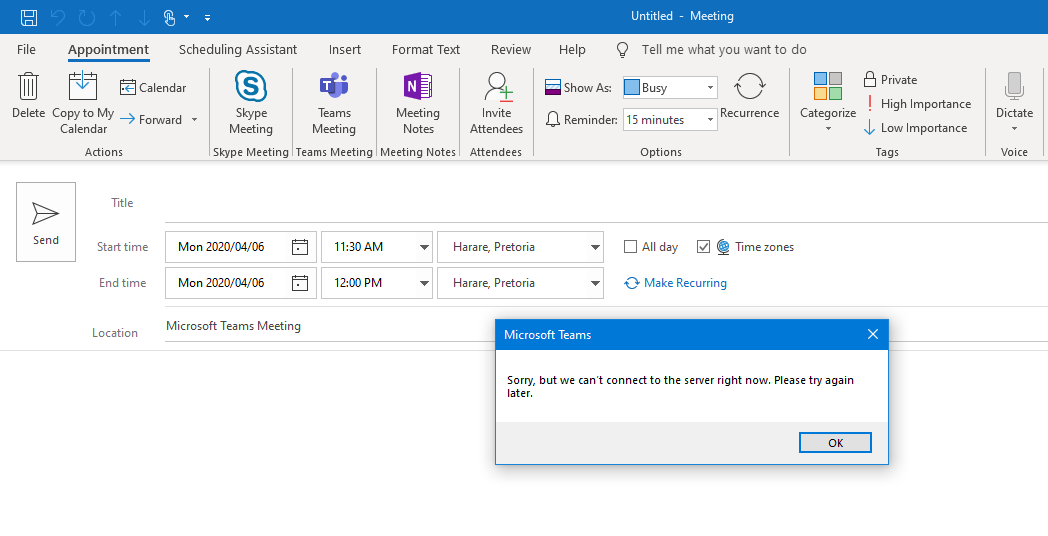
Task: Open Calendar from Actions group
Action: pos(153,88)
